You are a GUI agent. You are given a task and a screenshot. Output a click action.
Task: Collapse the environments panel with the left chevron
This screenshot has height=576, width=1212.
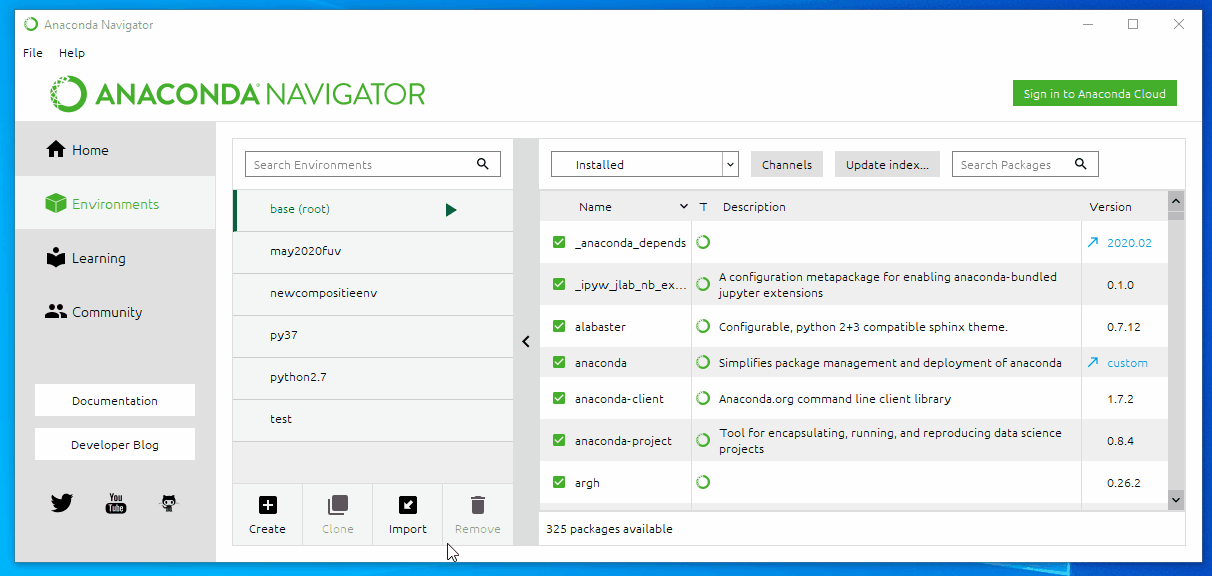pyautogui.click(x=526, y=341)
